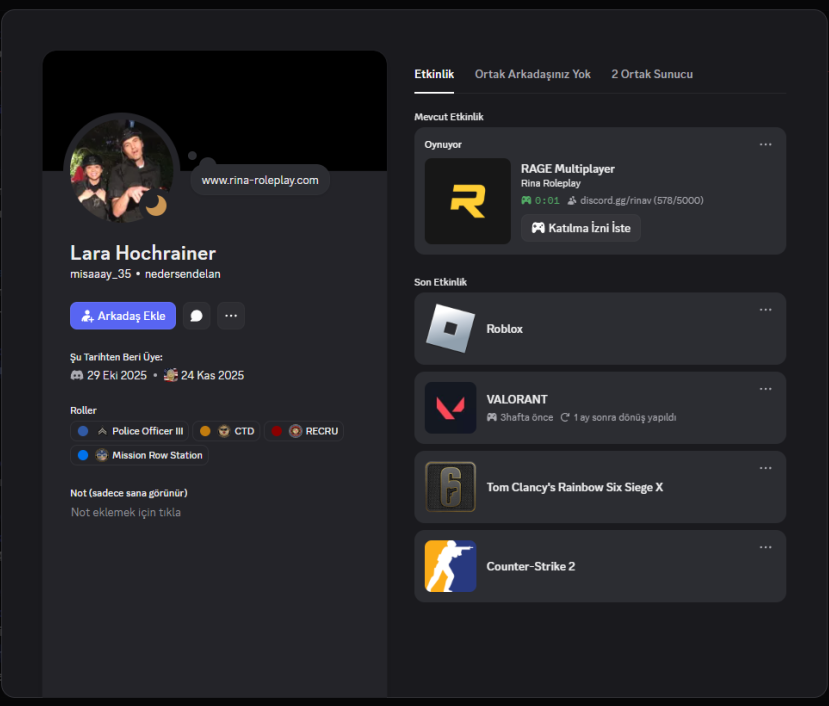
Task: Open VALORANT activity more options
Action: 765,389
